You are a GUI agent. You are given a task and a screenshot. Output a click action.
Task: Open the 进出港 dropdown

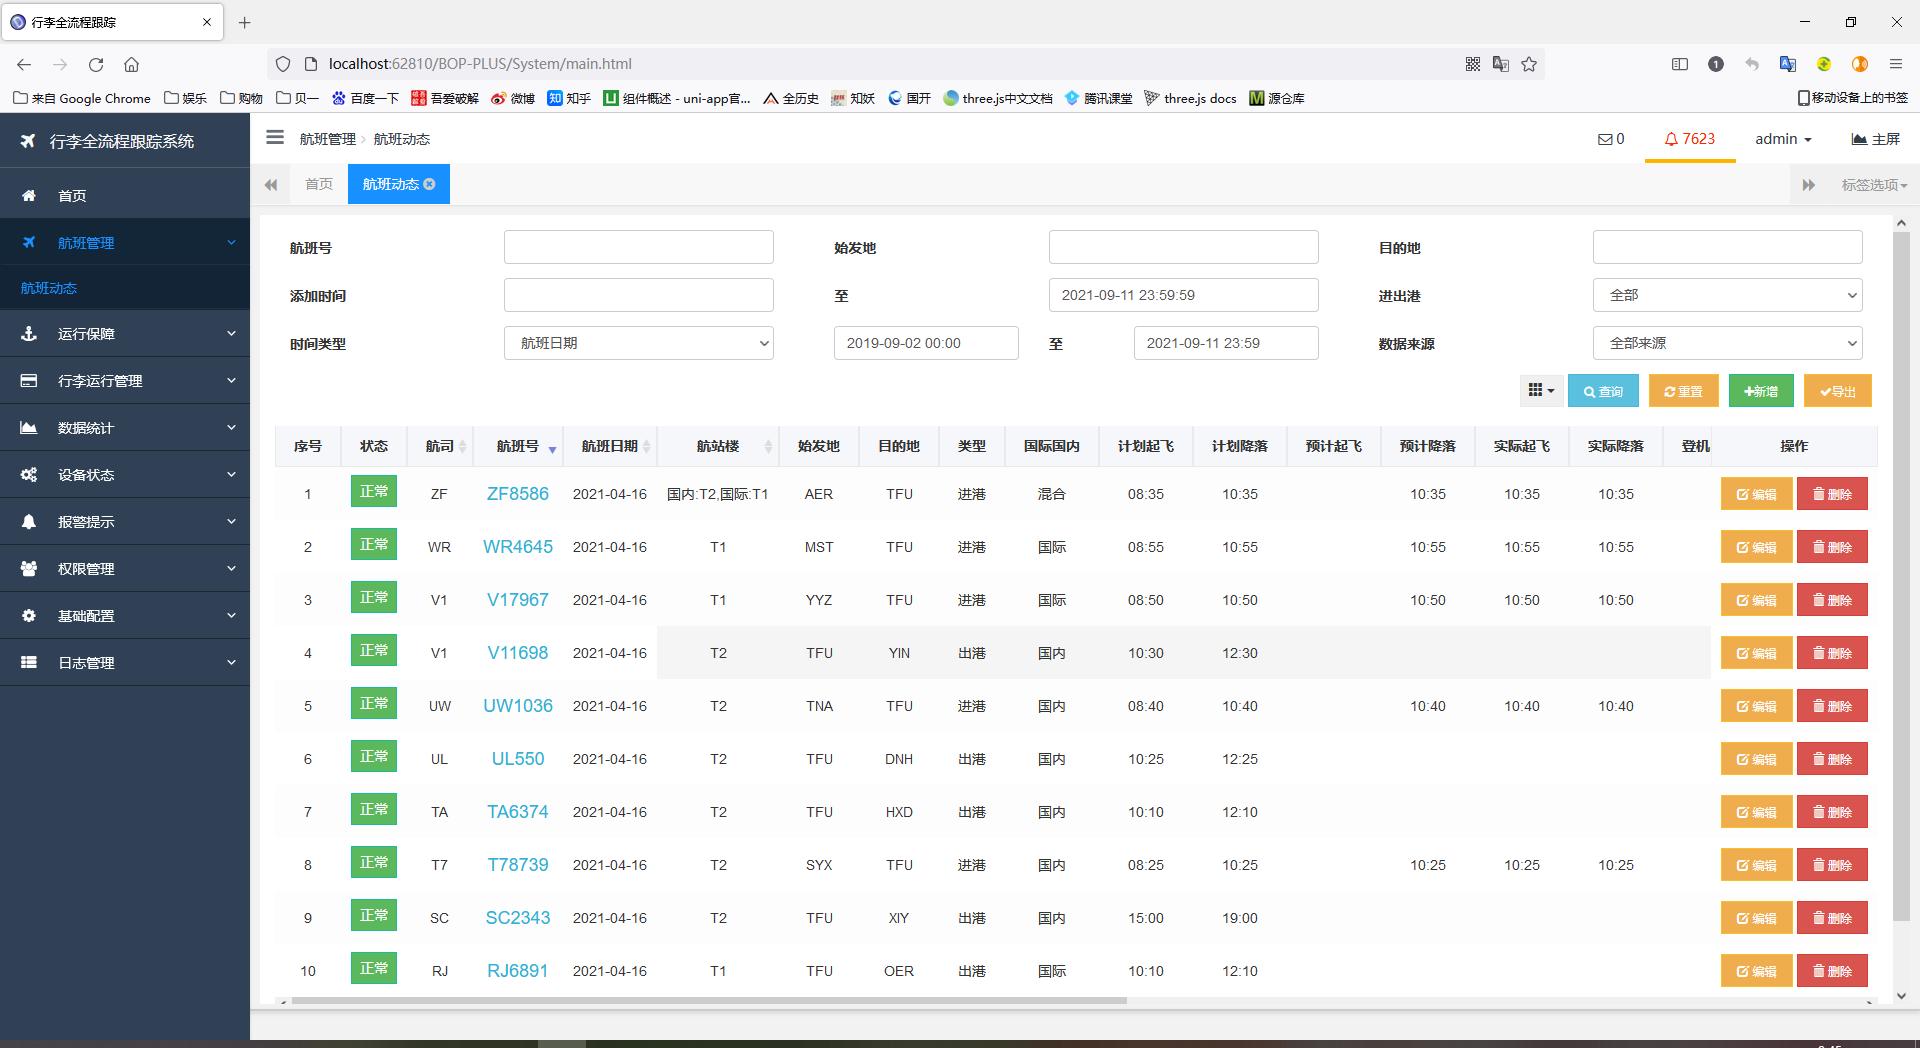pos(1727,295)
